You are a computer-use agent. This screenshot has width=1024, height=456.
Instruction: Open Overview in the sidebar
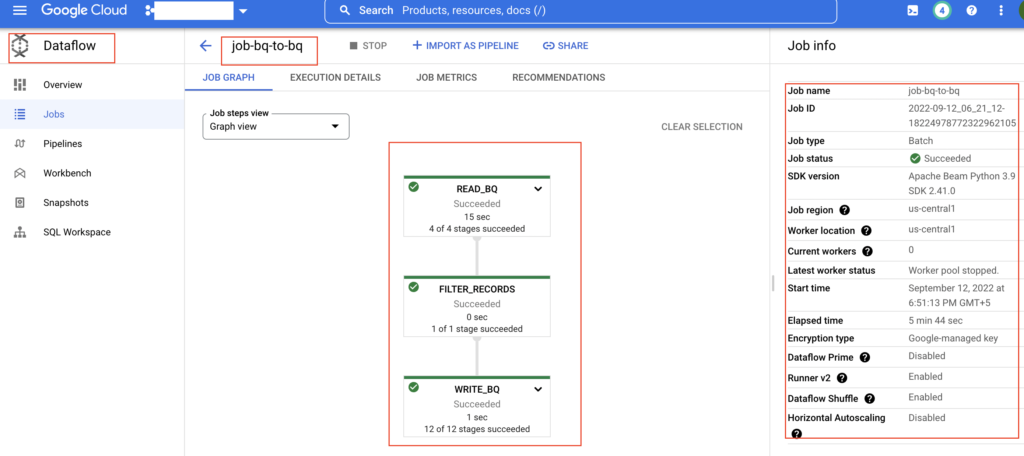[63, 84]
